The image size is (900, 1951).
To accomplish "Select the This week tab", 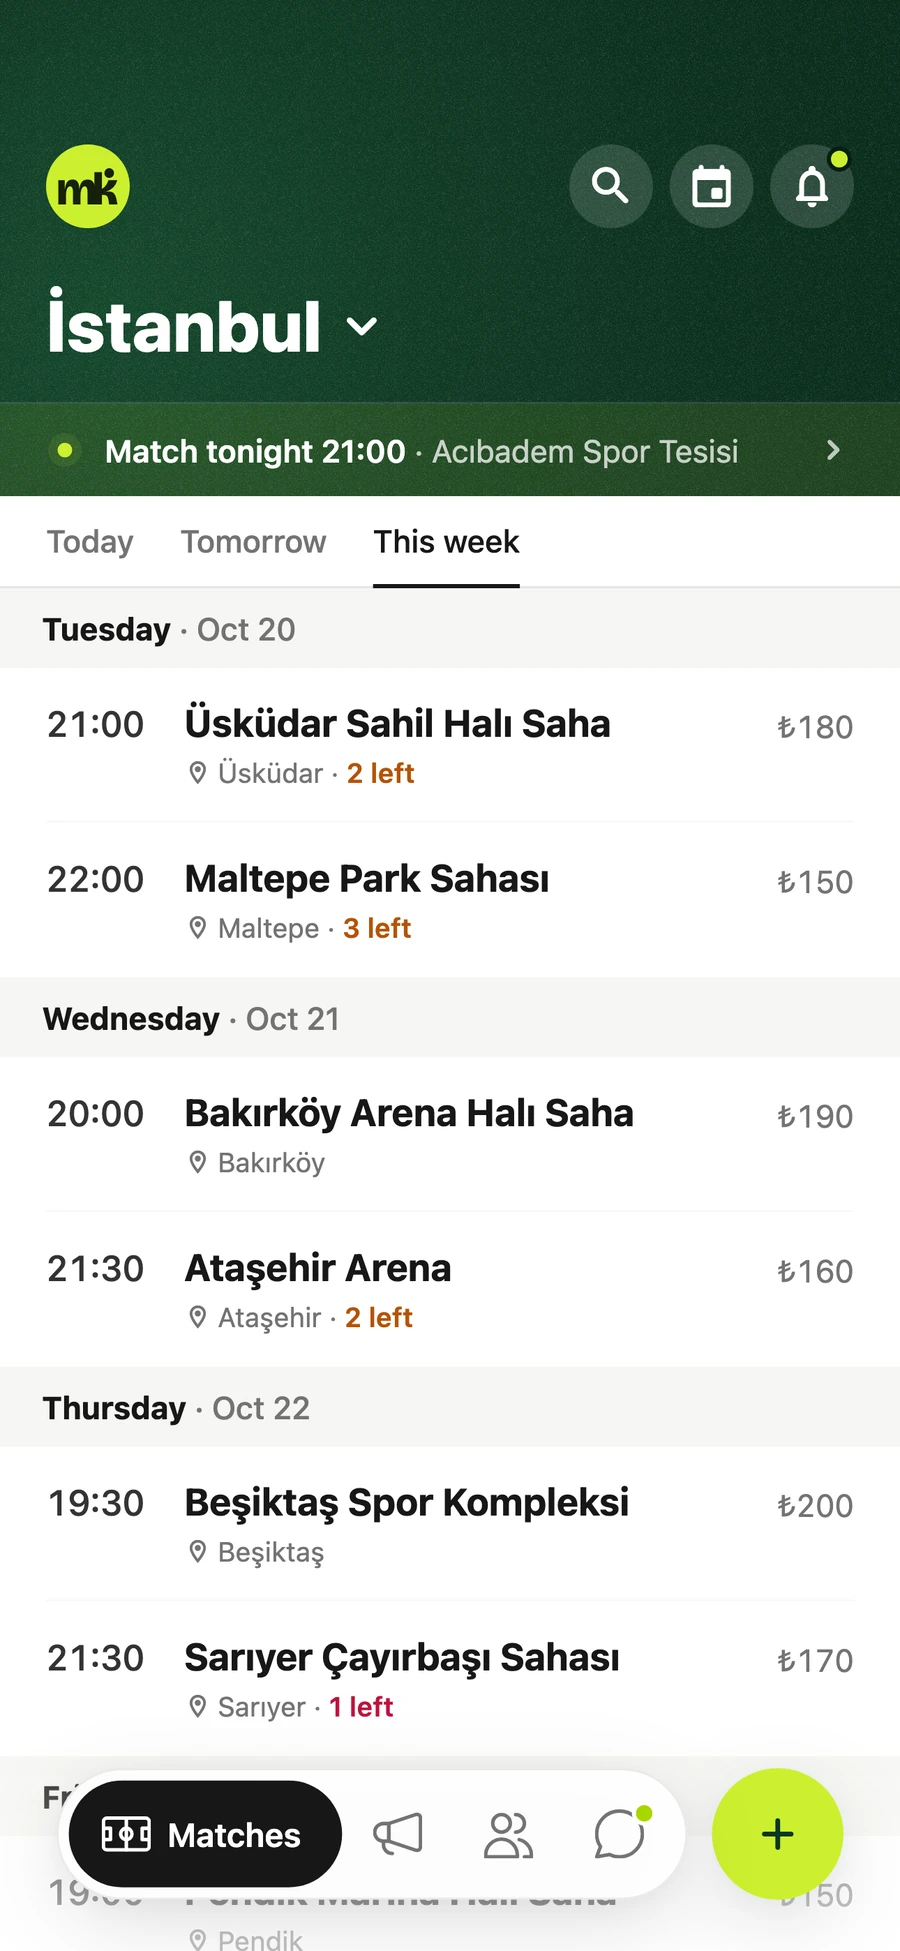I will click(x=446, y=541).
